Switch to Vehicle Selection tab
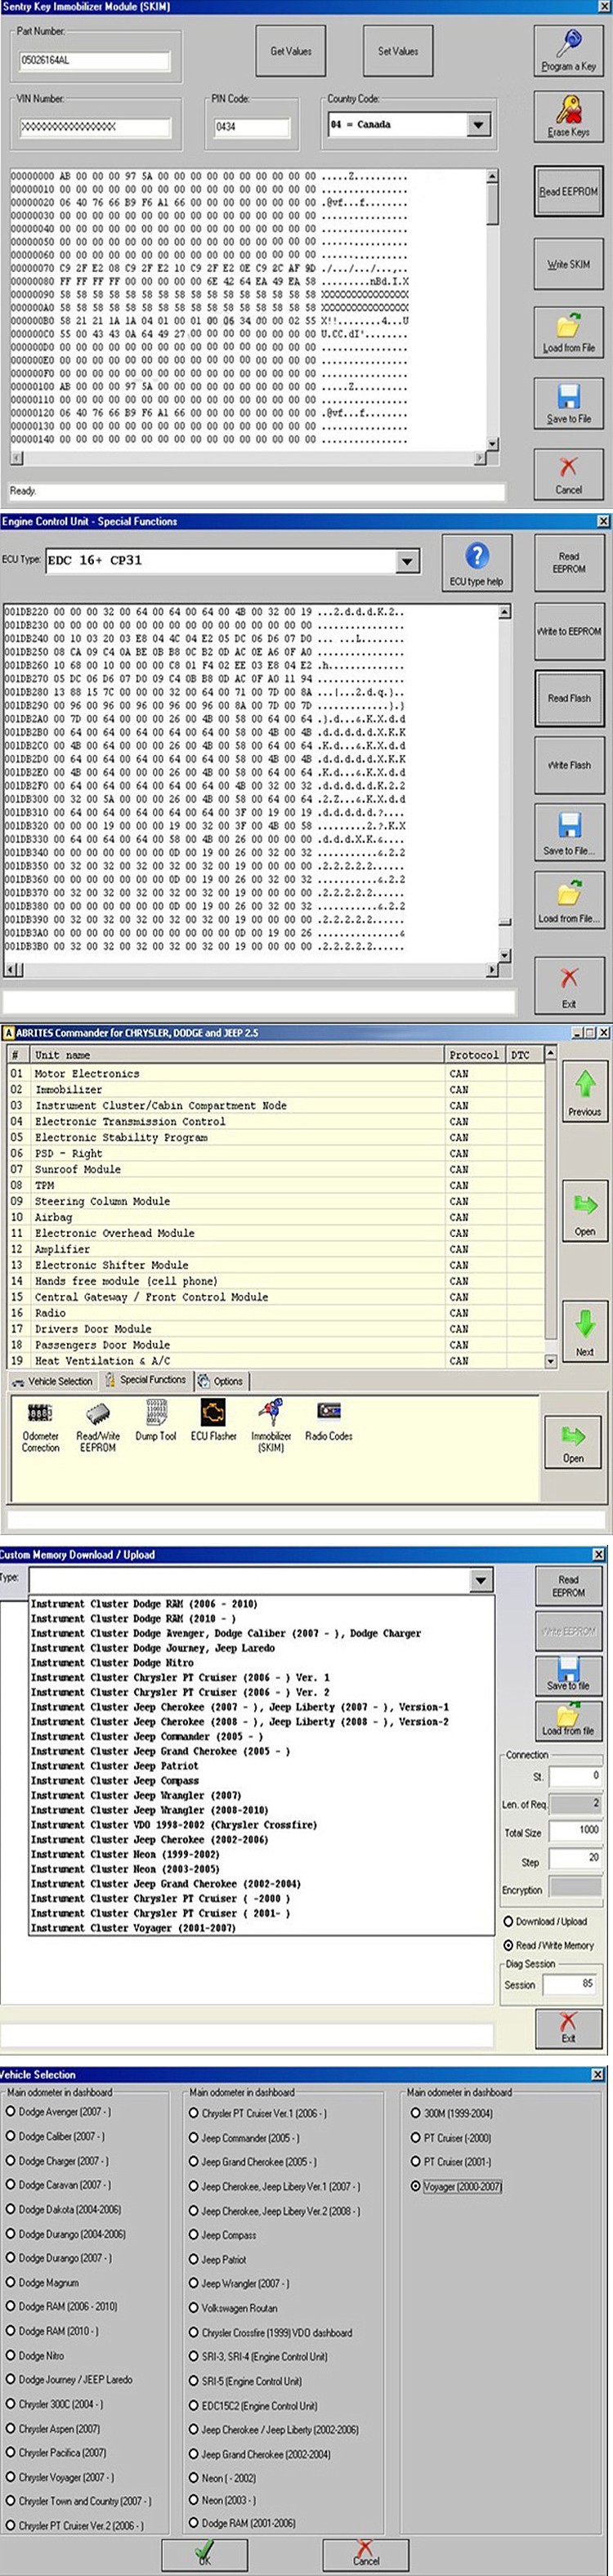Screen dimensions: 613x2576 click(52, 1381)
